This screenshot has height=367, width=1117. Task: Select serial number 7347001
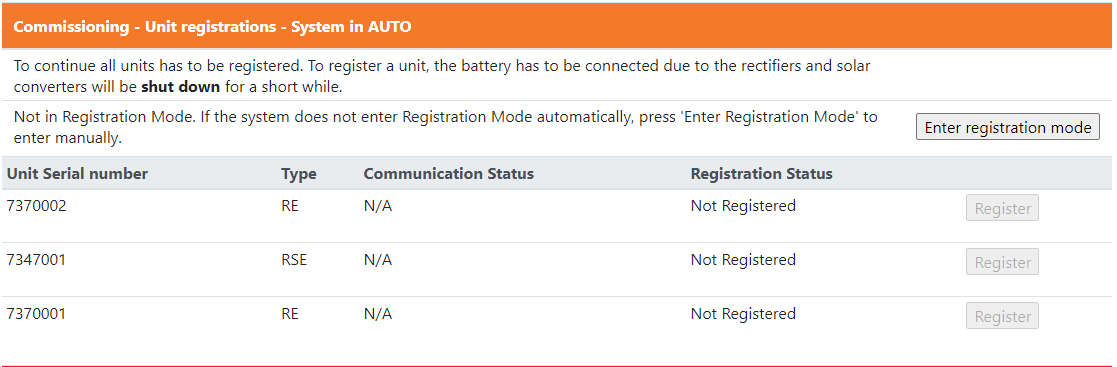click(36, 260)
